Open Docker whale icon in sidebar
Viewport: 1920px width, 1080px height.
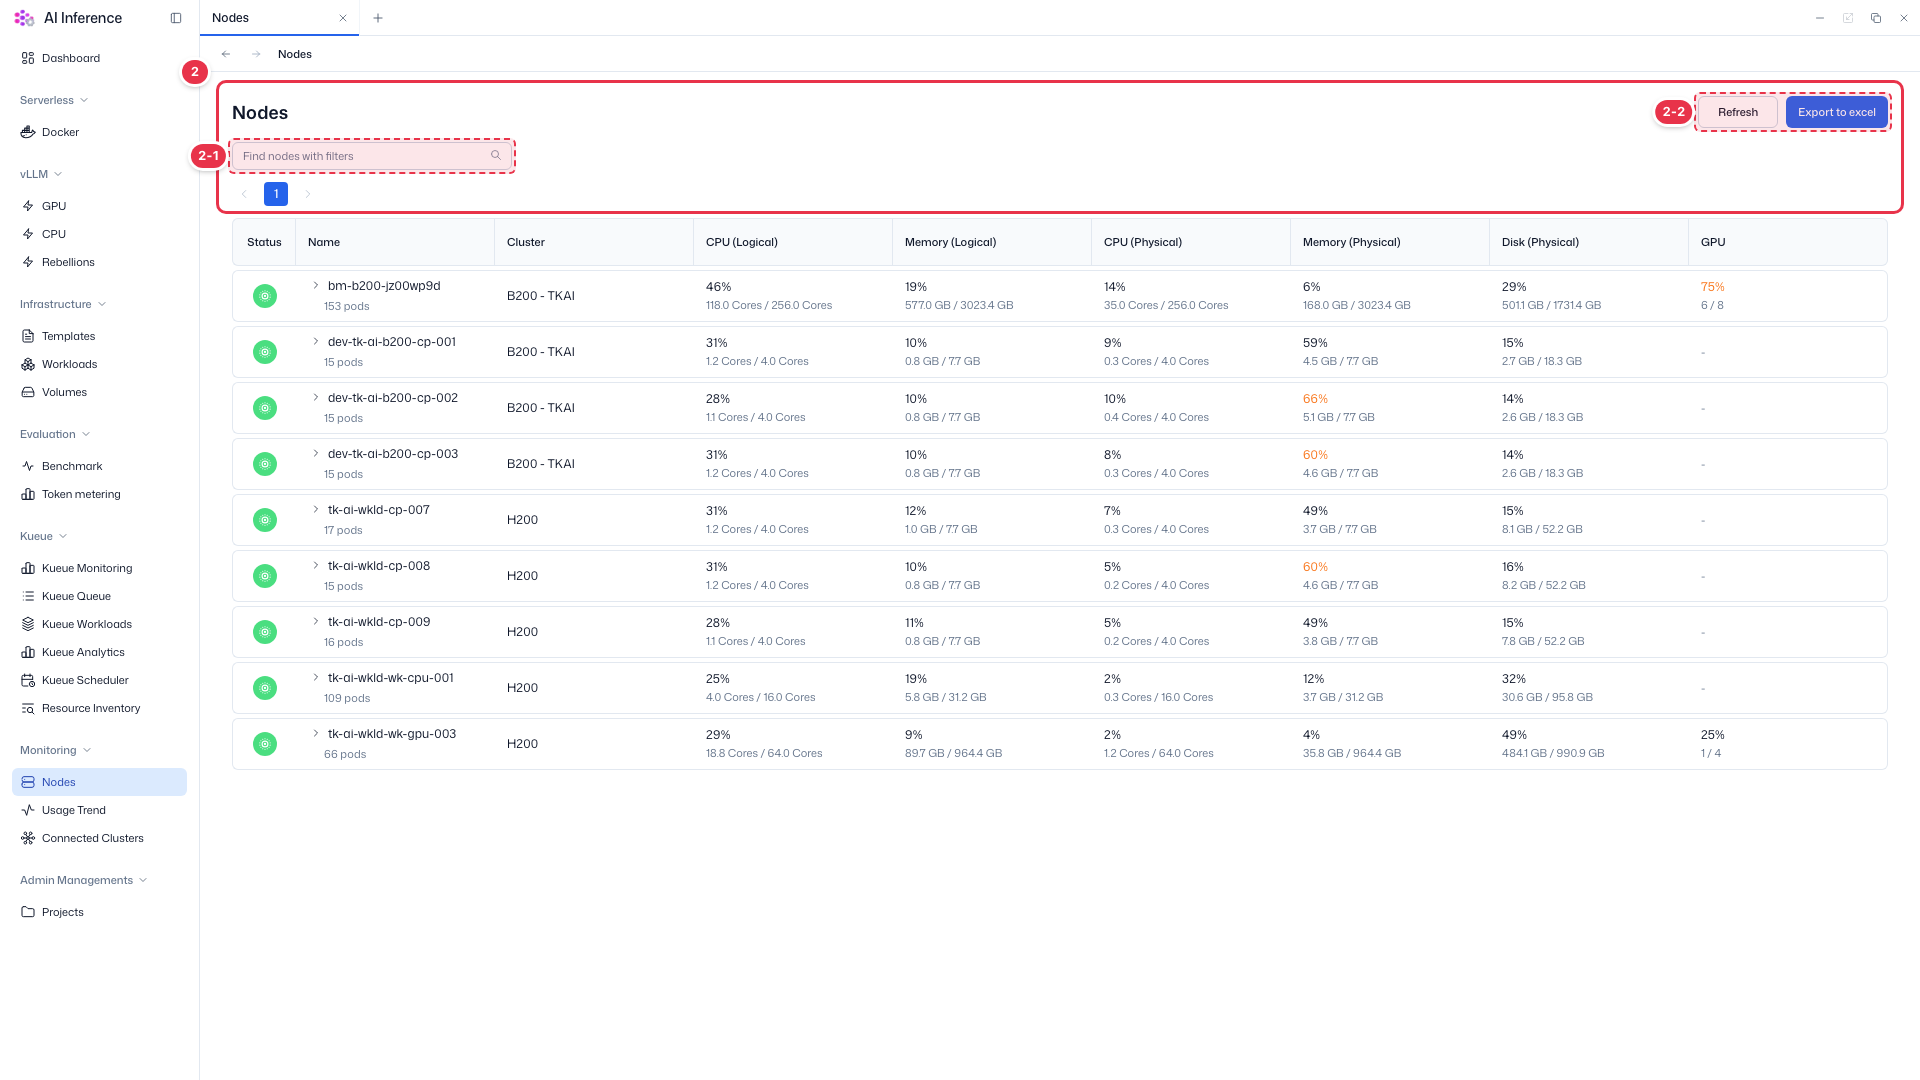tap(28, 132)
